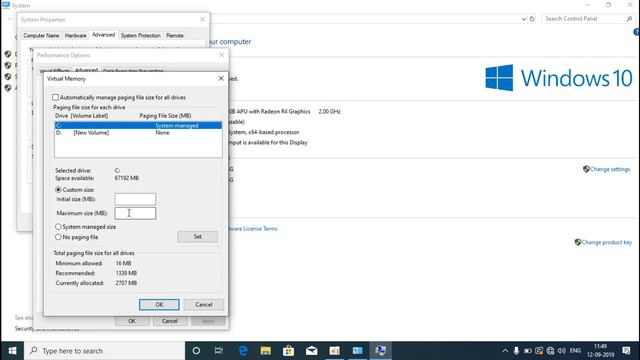Click the microphone tray icon
Image resolution: width=640 pixels, height=360 pixels.
point(516,351)
